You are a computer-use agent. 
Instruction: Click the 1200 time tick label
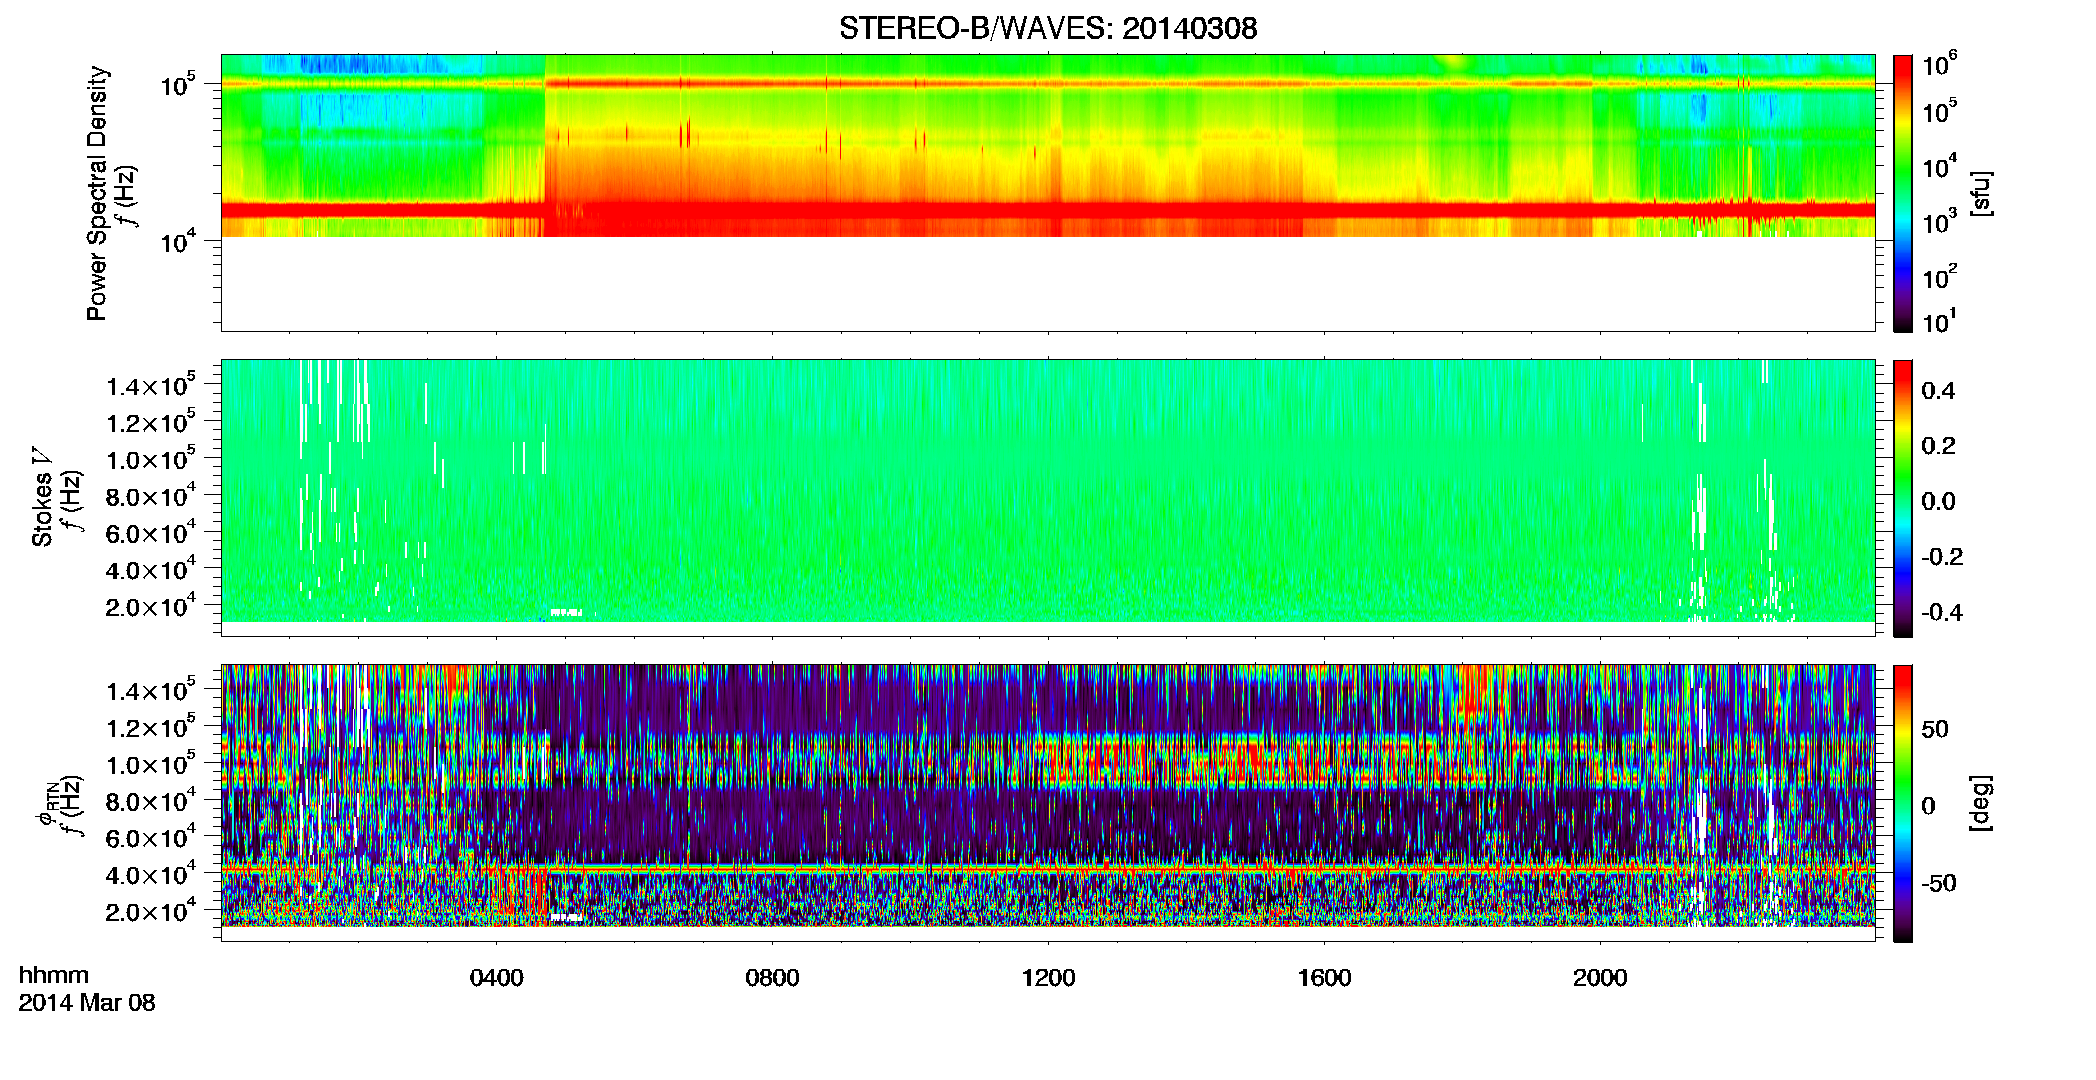pos(1048,978)
